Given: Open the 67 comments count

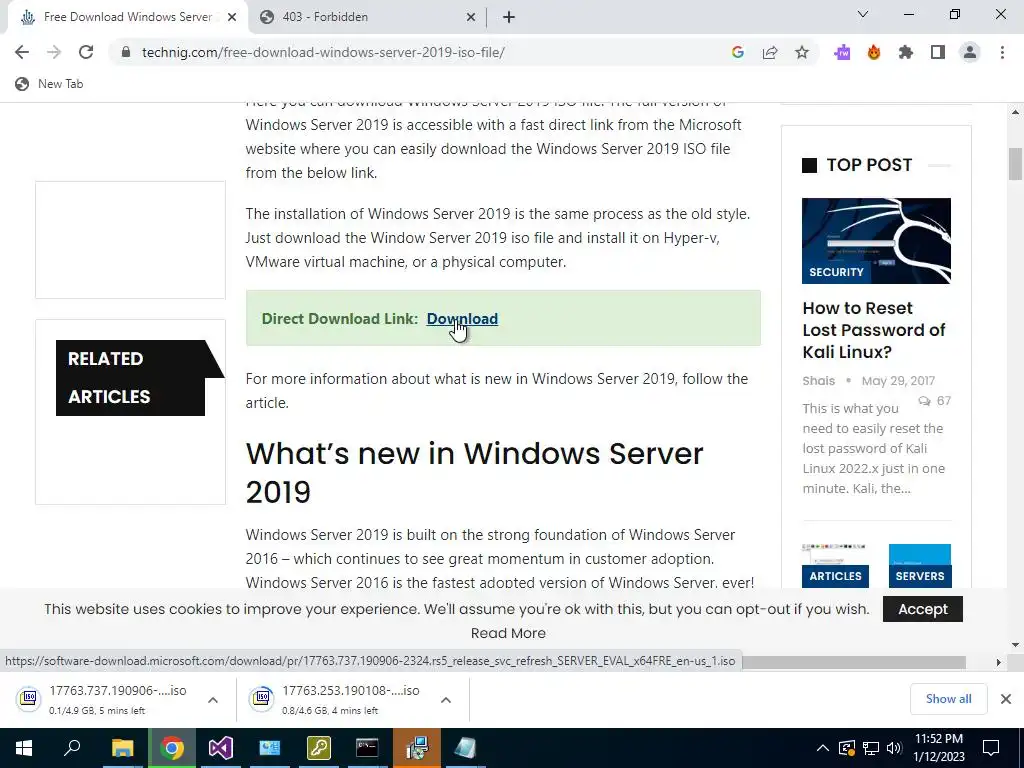Looking at the screenshot, I should 935,400.
